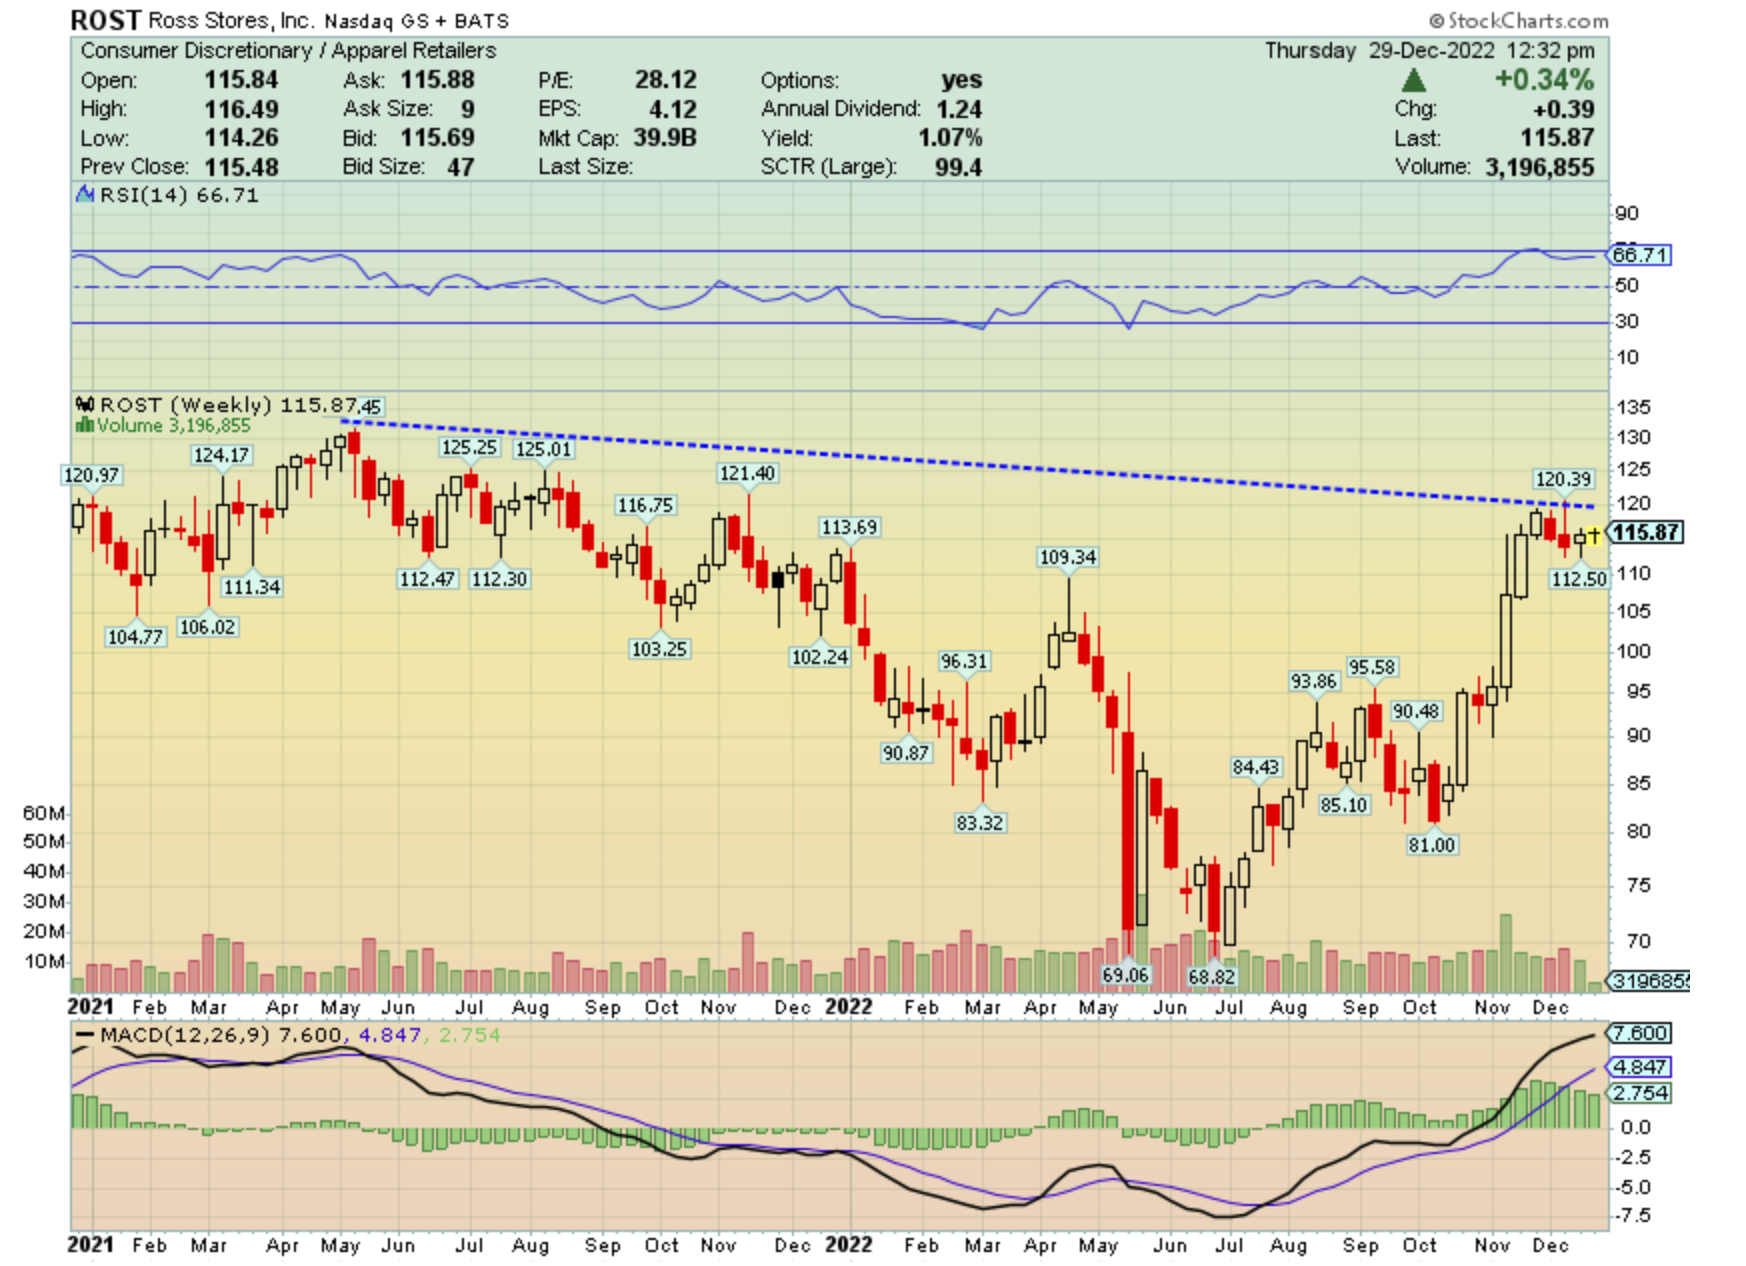This screenshot has width=1746, height=1266.
Task: Click the MACD 7.600 axis value tag
Action: (x=1638, y=1033)
